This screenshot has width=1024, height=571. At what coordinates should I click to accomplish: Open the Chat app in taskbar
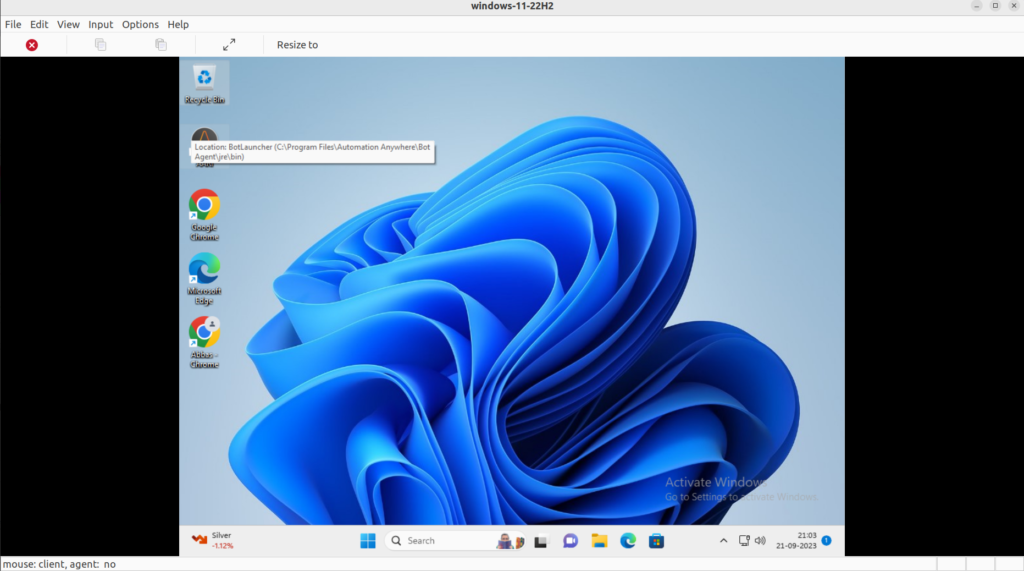point(570,541)
